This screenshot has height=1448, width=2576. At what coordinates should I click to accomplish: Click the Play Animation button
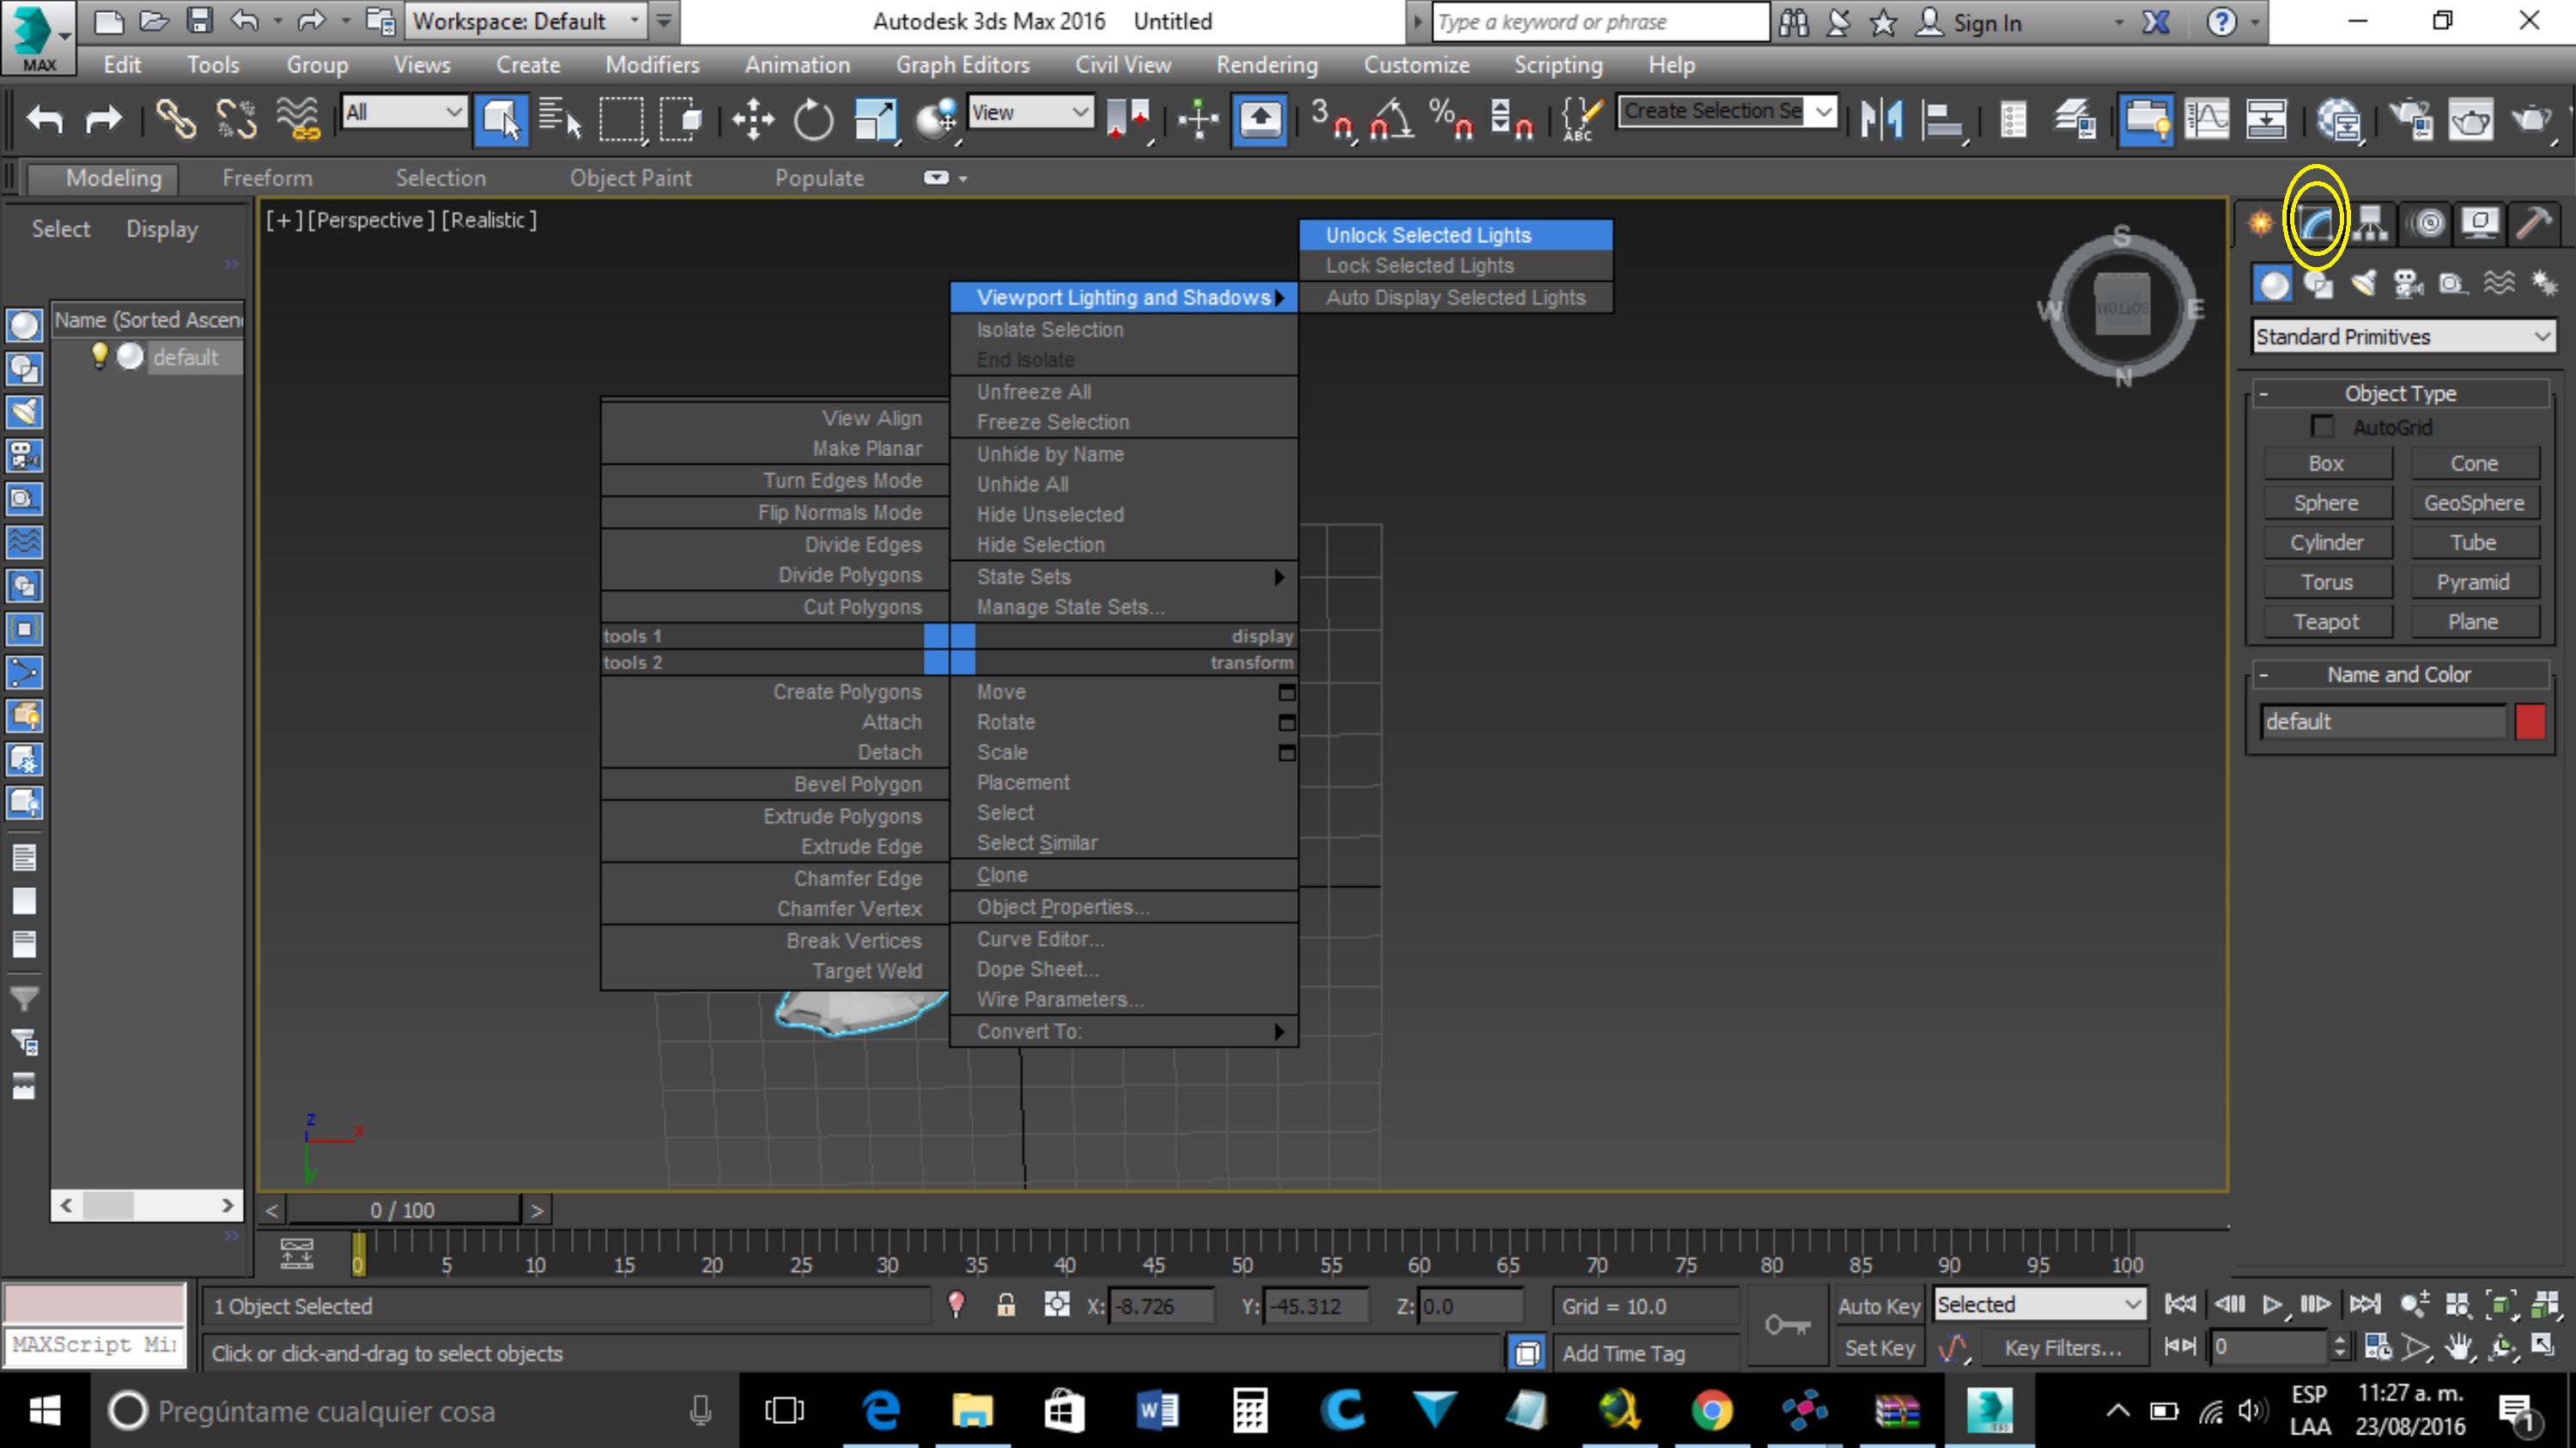(x=2272, y=1305)
